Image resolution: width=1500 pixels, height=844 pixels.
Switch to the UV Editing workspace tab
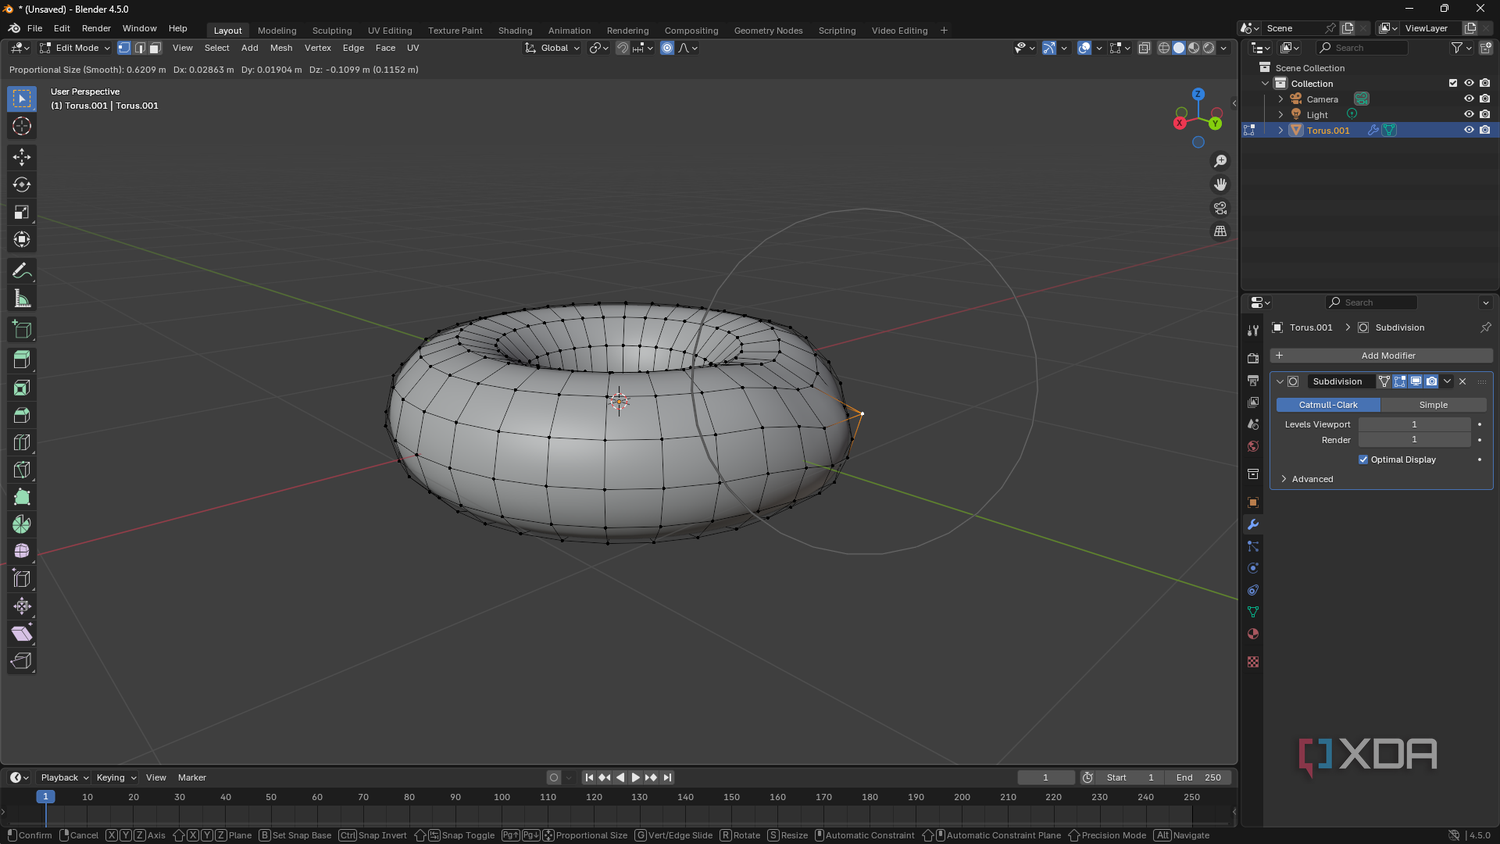click(x=389, y=31)
